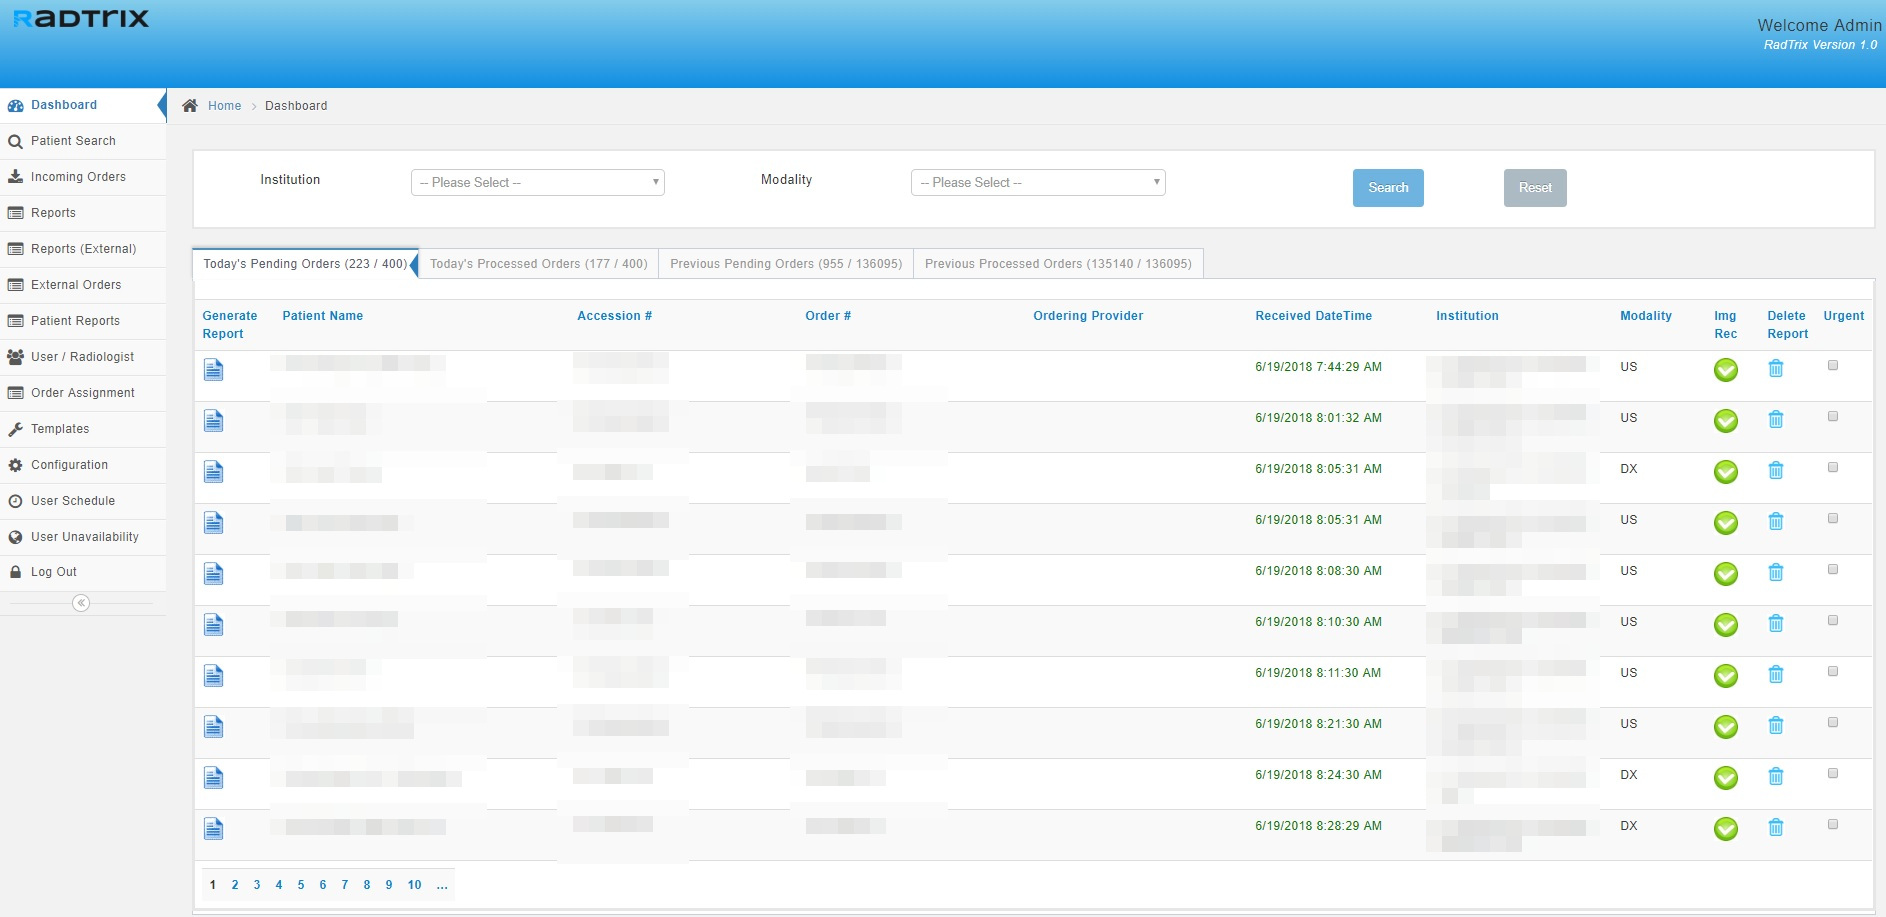Open report icon for 8:28:29 AM order
Screen dimensions: 1886x917
pos(213,829)
